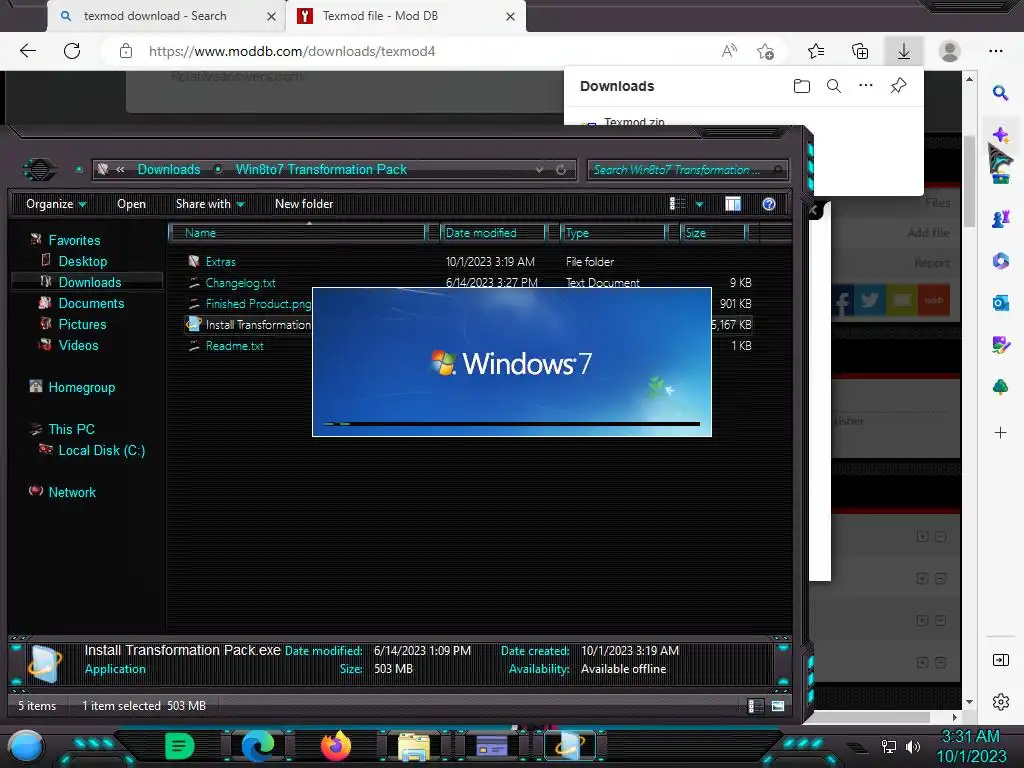
Task: Open Outlook icon in Edge sidebar
Action: click(1000, 302)
